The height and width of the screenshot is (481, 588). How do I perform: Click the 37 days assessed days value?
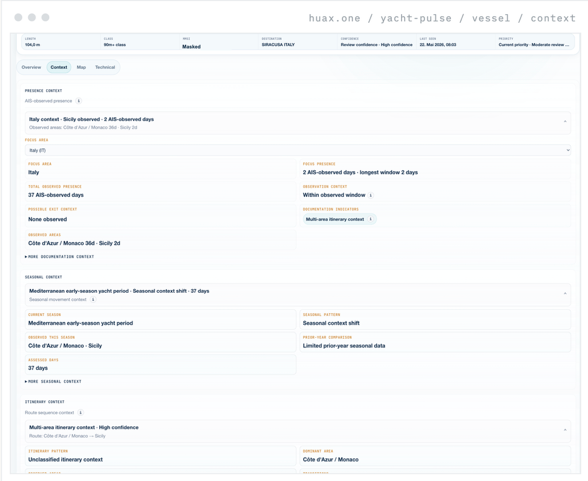38,368
